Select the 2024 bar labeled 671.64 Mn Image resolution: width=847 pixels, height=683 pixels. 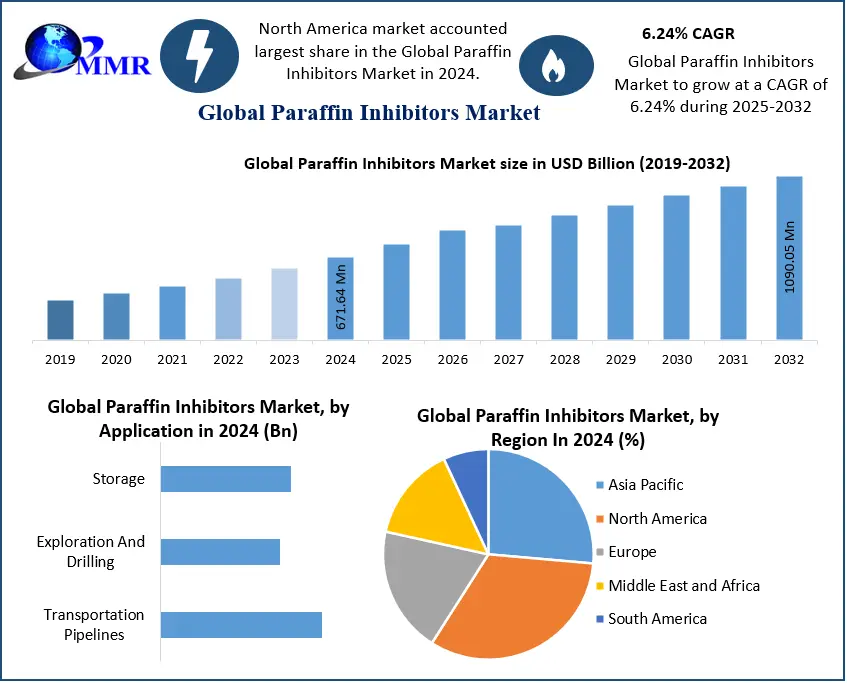340,298
